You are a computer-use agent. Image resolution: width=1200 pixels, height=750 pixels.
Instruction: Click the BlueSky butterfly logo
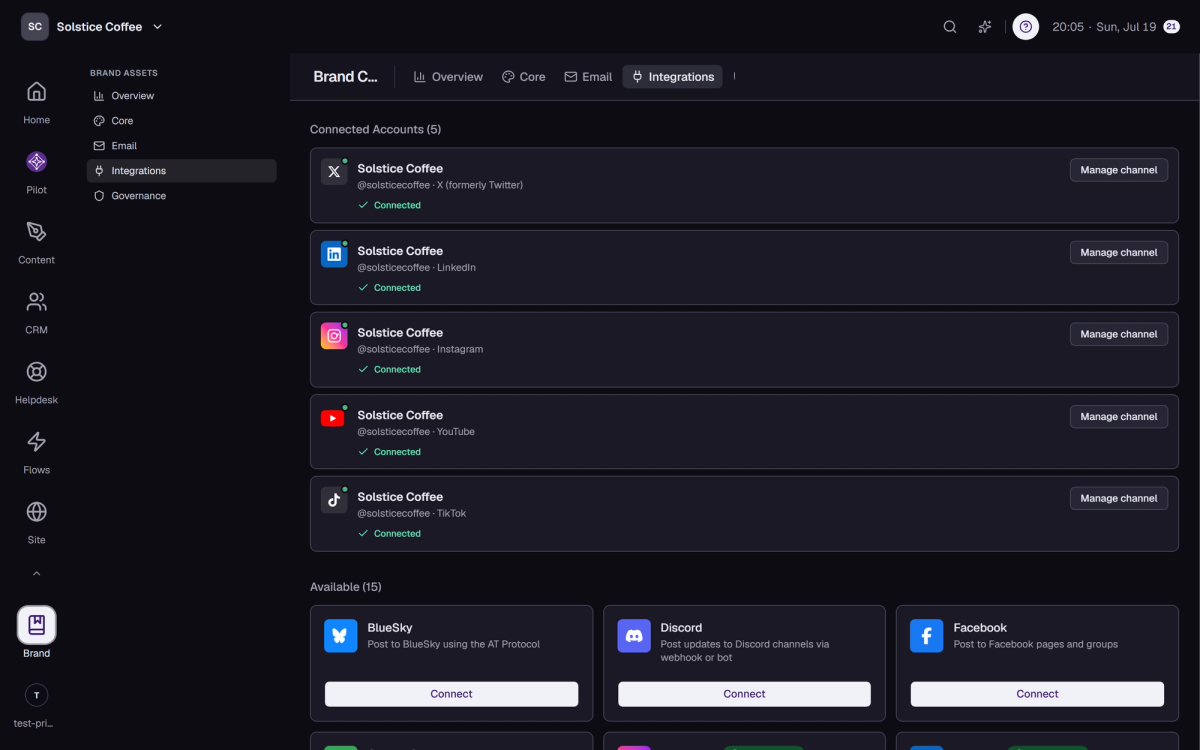(340, 636)
